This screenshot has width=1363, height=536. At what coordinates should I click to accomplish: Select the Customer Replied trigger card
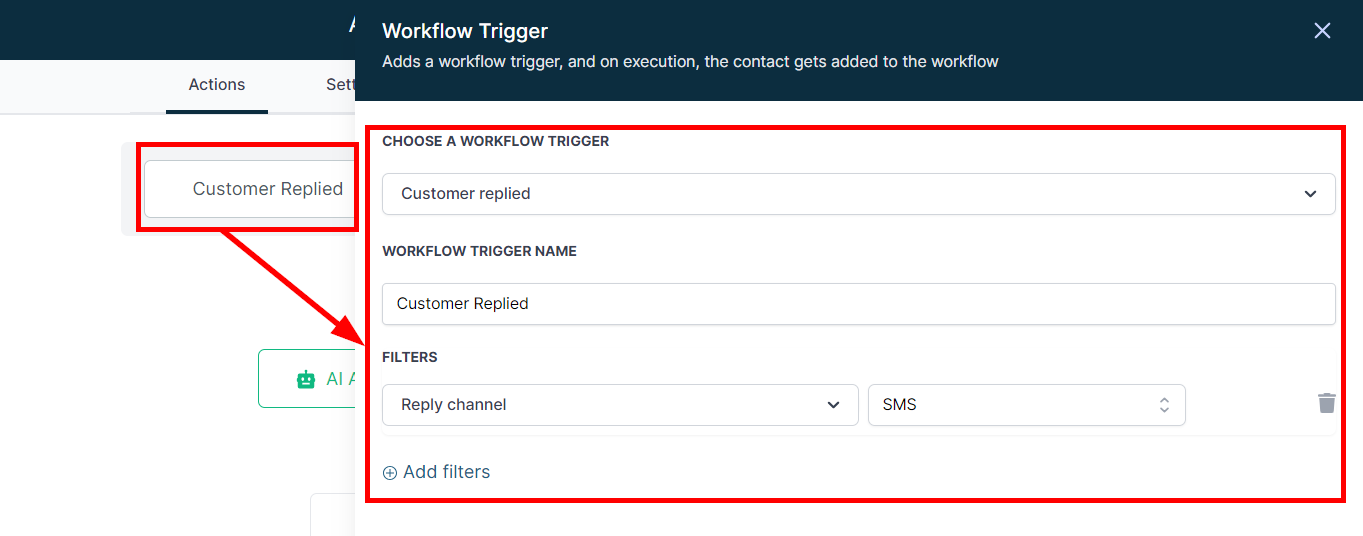pyautogui.click(x=250, y=189)
